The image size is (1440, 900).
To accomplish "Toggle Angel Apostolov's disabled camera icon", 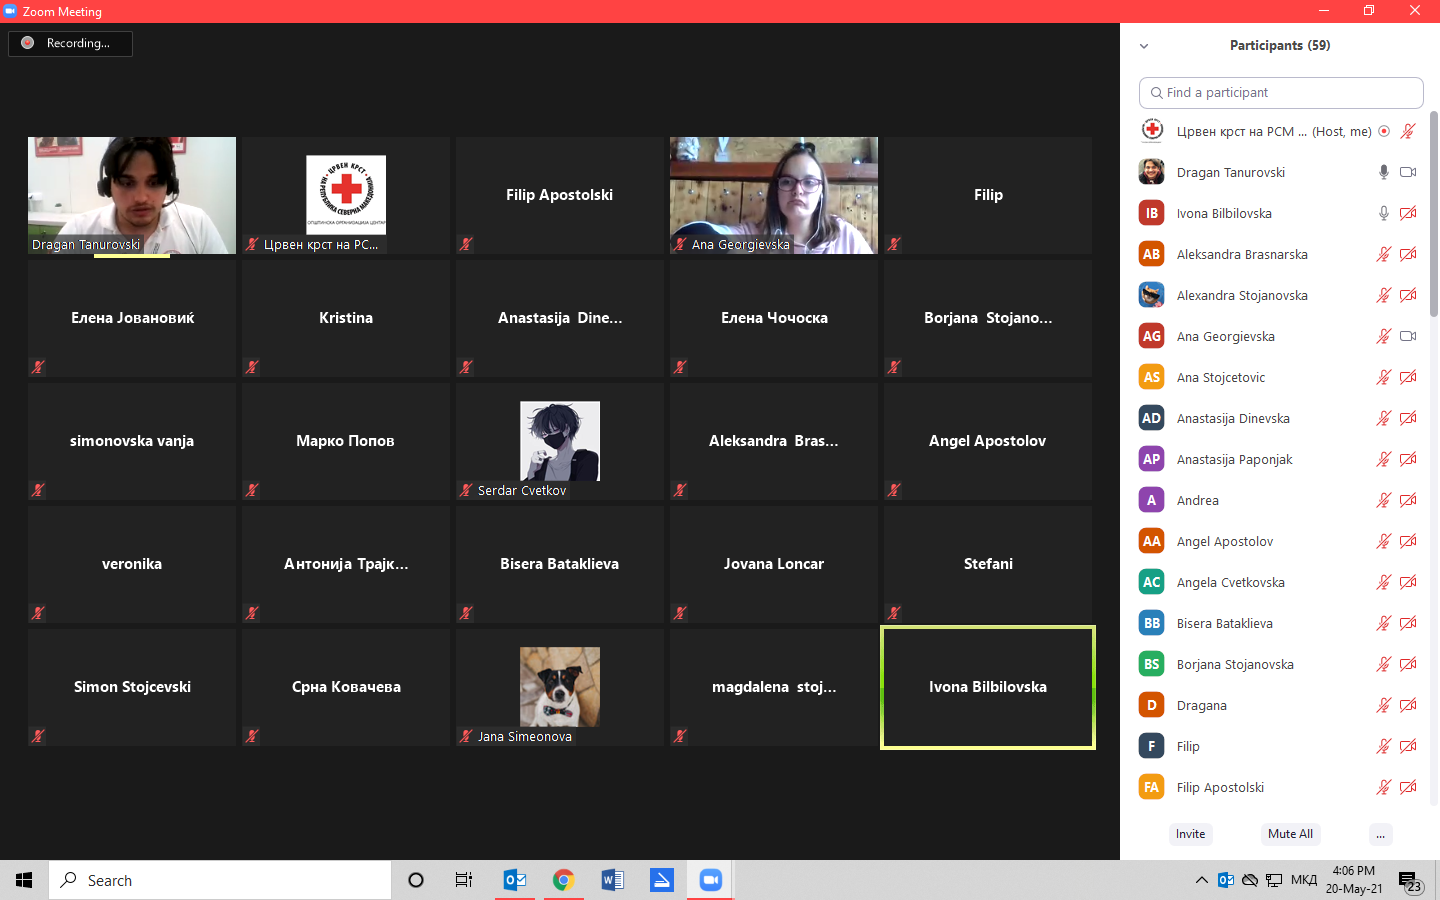I will 1408,541.
